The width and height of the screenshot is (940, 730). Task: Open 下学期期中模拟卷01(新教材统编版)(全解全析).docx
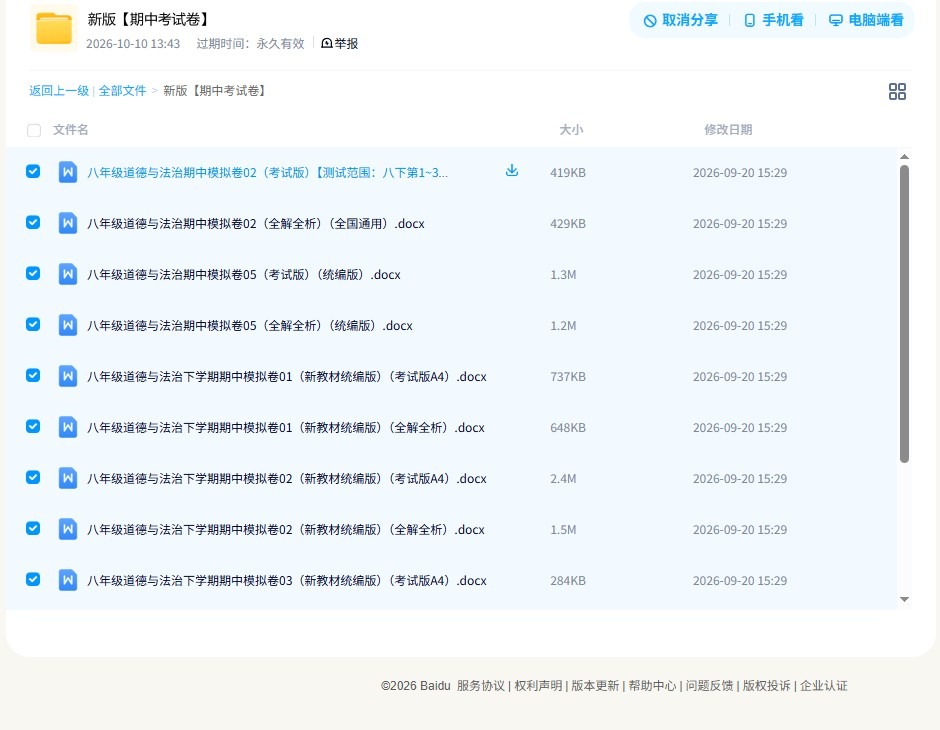pyautogui.click(x=285, y=427)
